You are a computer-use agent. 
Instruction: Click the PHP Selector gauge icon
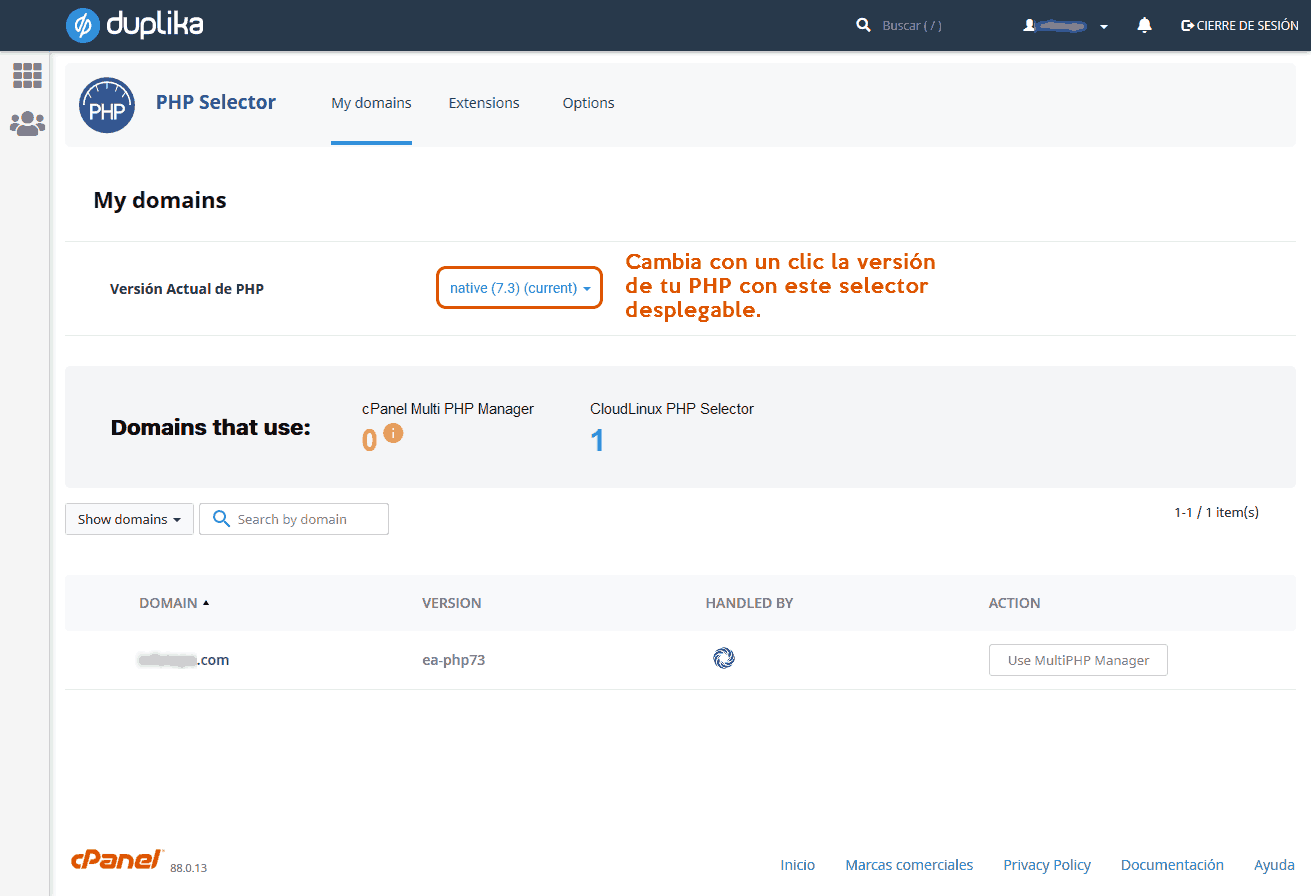[x=107, y=105]
